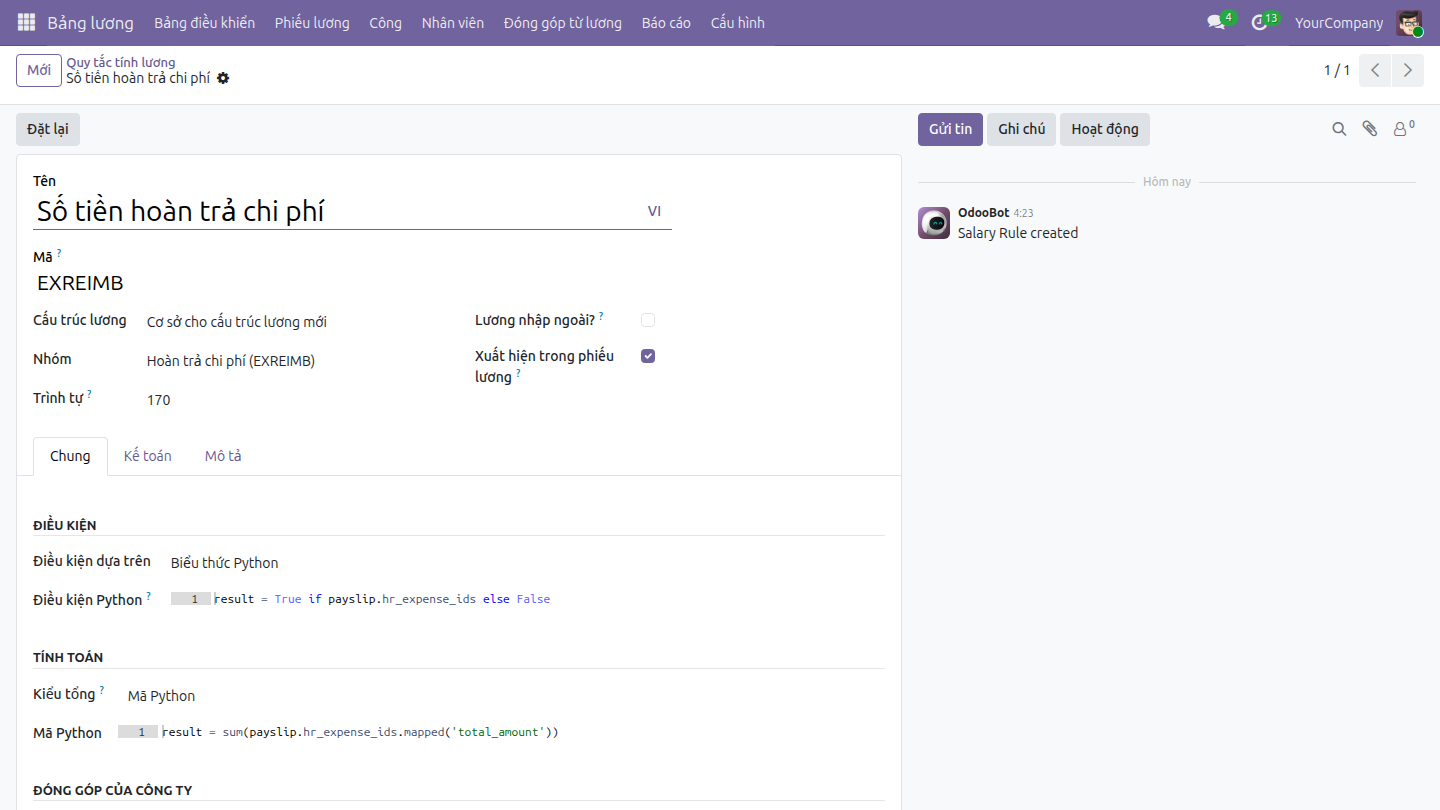The width and height of the screenshot is (1440, 810).
Task: Open the Báo cáo menu
Action: point(666,22)
